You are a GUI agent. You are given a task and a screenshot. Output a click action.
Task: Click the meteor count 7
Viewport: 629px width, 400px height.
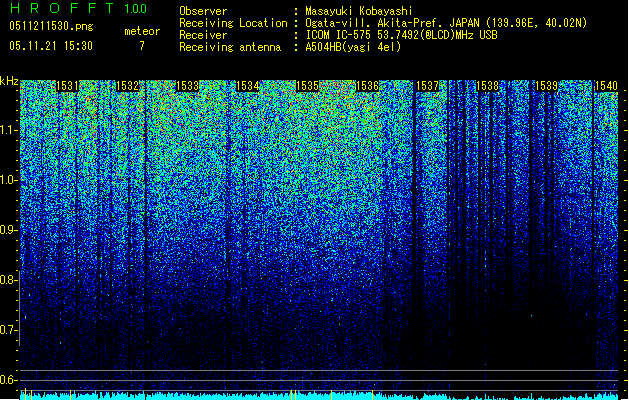coord(142,46)
